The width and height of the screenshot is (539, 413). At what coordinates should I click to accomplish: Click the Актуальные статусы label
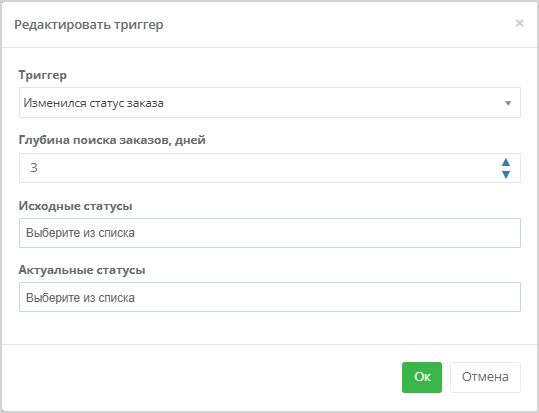(x=82, y=270)
